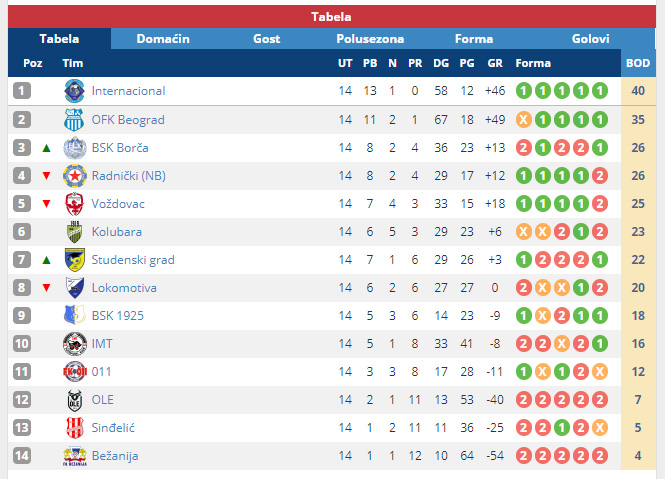
Task: Click the FK 011 club logo
Action: (75, 372)
